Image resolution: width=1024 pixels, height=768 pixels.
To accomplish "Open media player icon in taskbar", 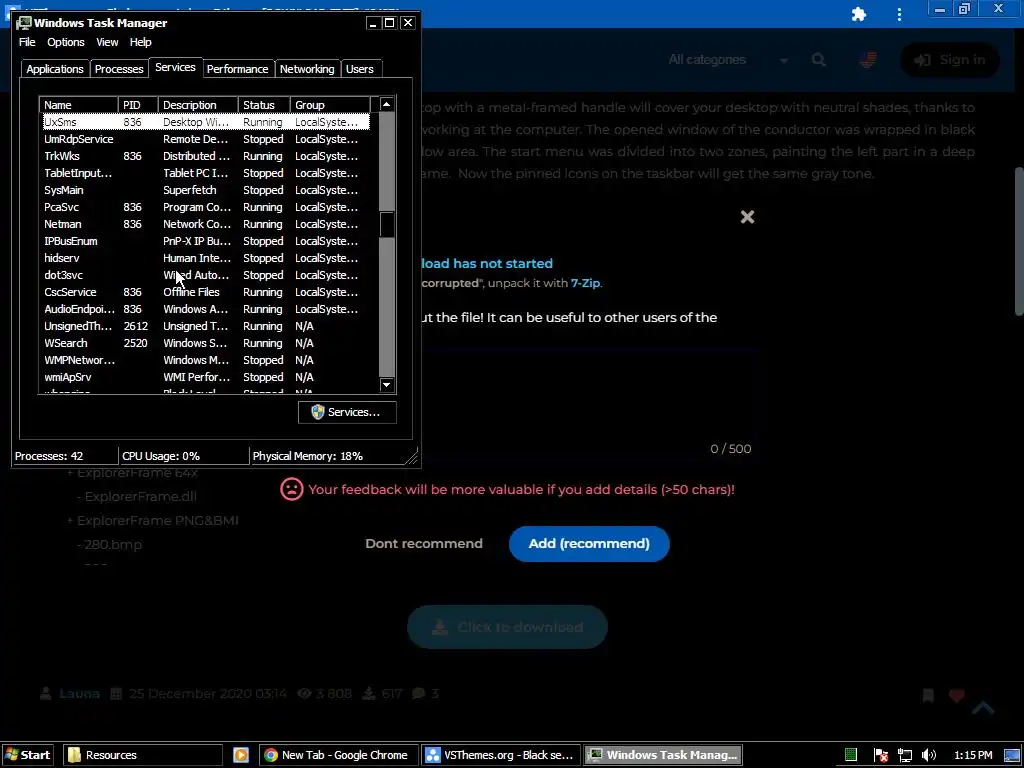I will point(241,755).
